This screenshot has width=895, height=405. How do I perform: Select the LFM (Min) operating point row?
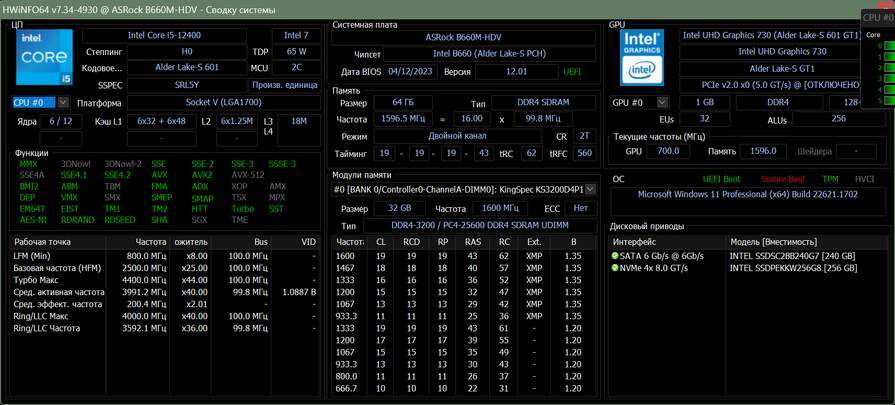tap(164, 256)
